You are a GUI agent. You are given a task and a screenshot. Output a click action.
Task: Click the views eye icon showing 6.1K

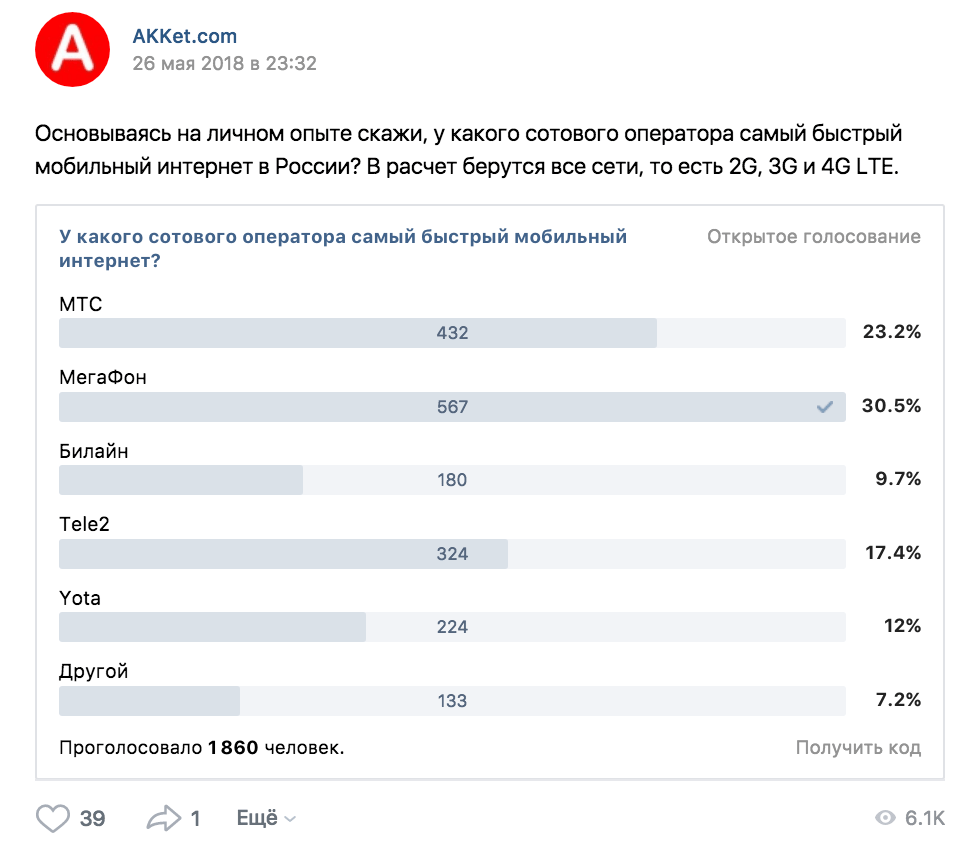click(886, 818)
